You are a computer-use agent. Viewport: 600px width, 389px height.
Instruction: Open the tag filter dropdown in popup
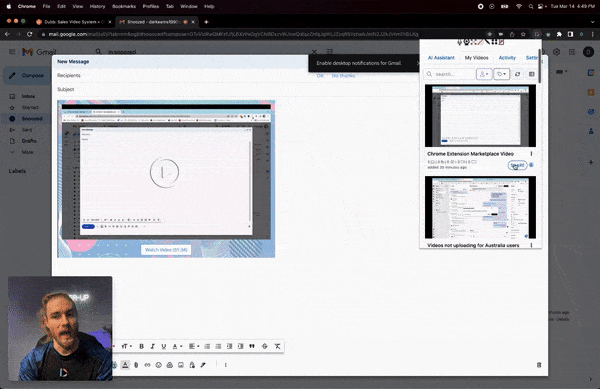[x=502, y=74]
